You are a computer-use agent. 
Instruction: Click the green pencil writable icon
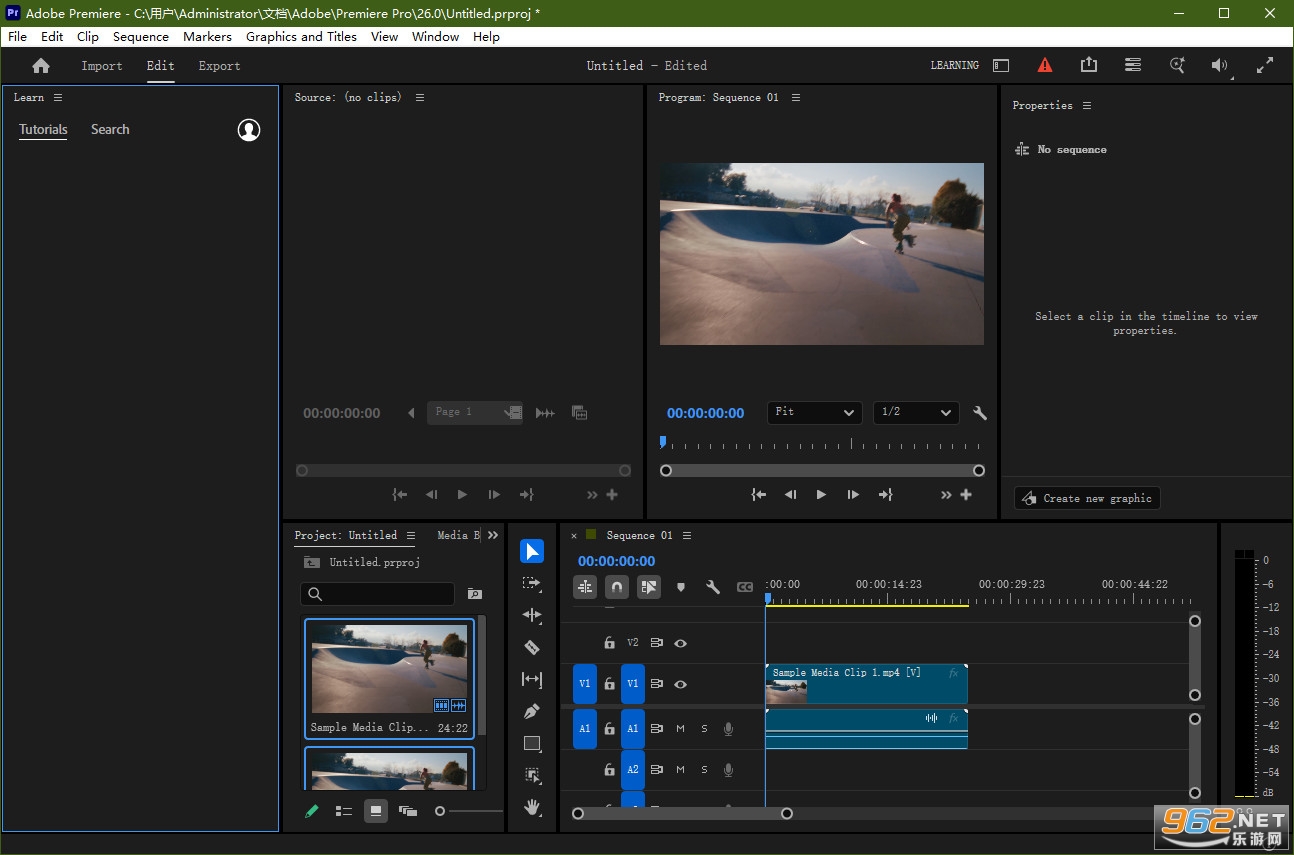(x=312, y=811)
